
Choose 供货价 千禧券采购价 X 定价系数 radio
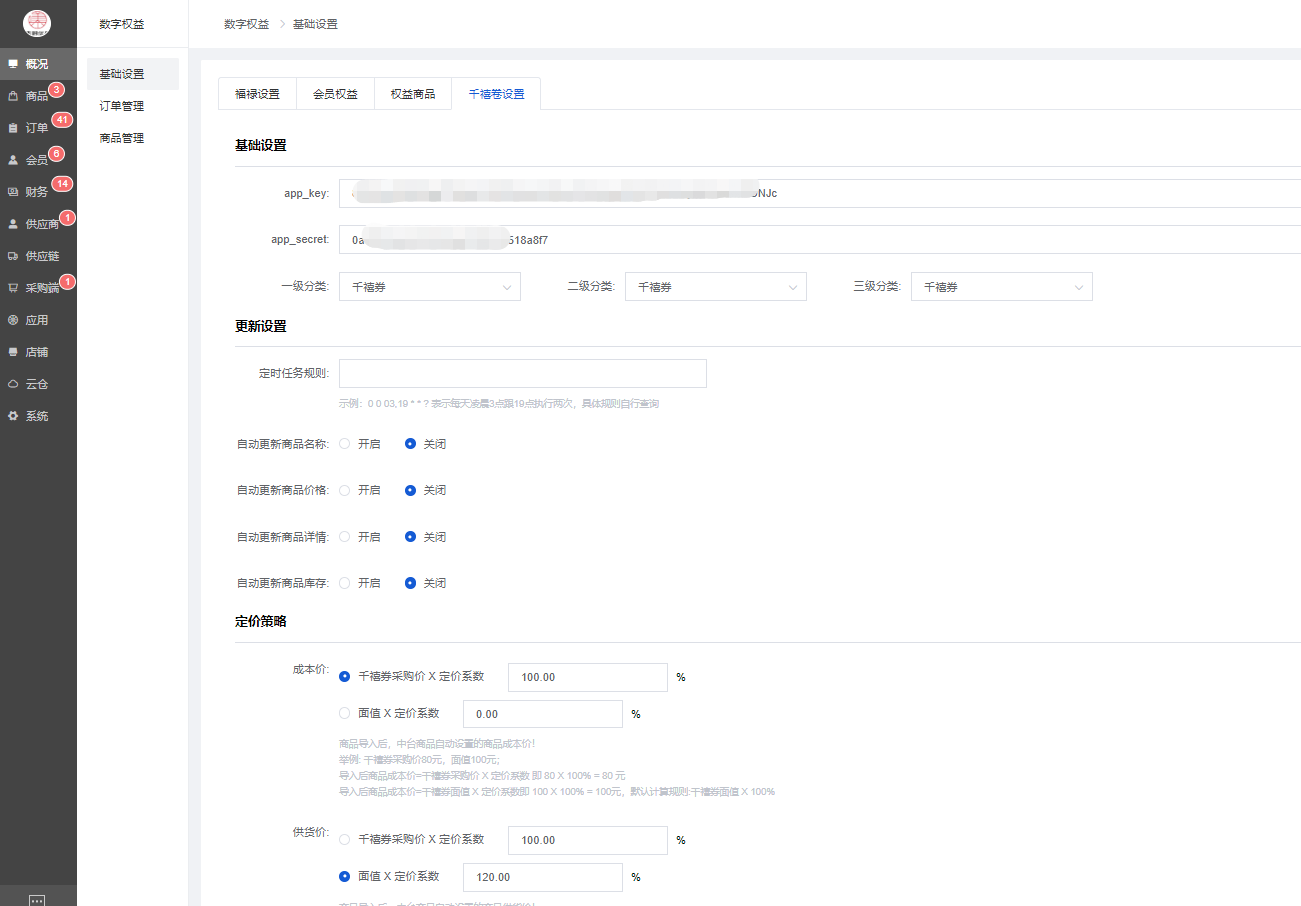[345, 839]
